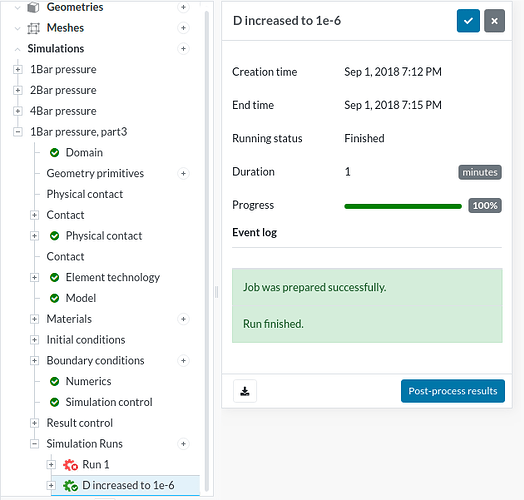524x500 pixels.
Task: Select the D increased to 1e-6 run
Action: click(x=128, y=485)
